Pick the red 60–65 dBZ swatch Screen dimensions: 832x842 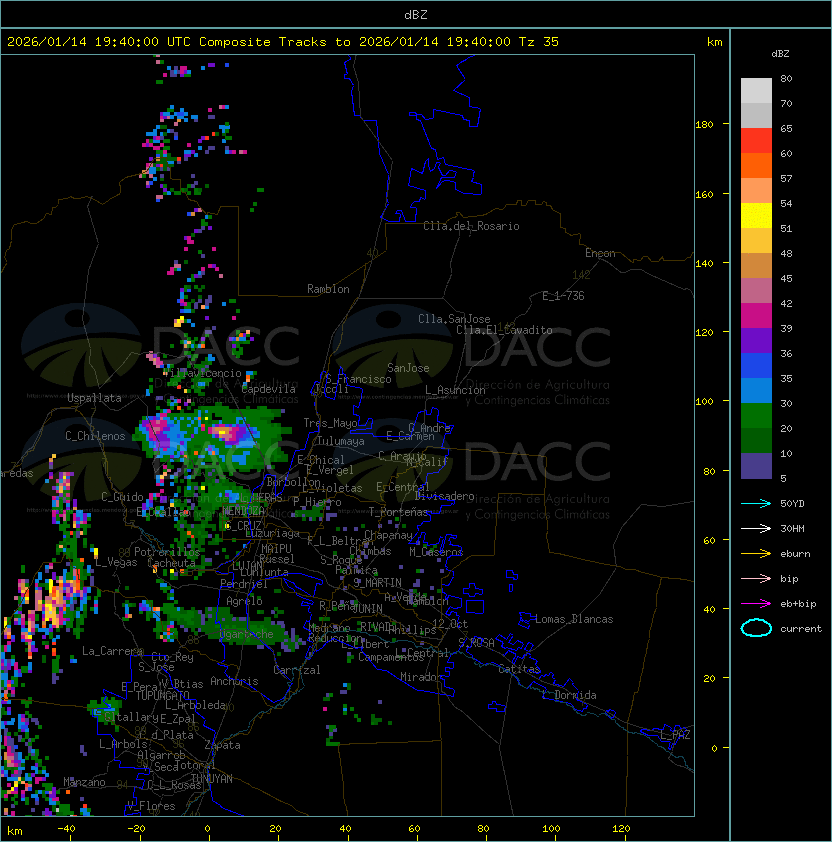pyautogui.click(x=756, y=141)
